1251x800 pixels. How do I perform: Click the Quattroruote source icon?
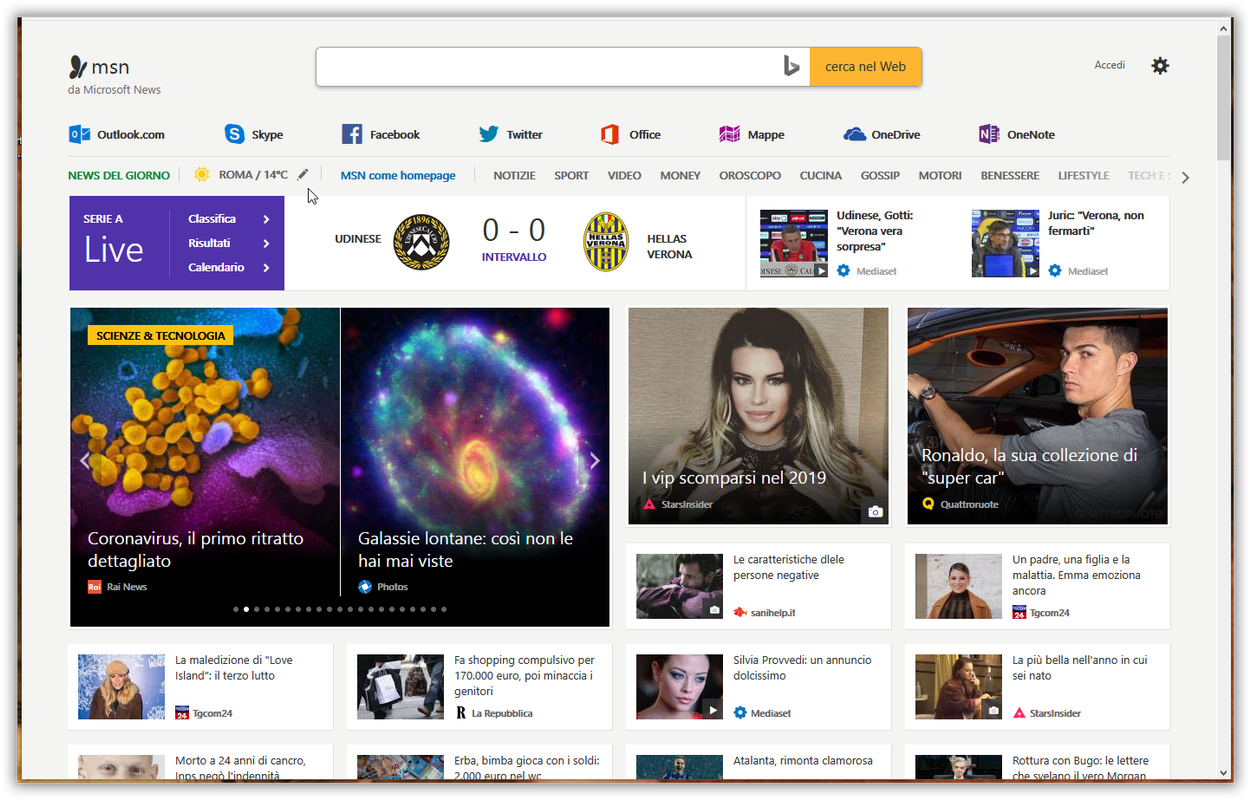[x=928, y=504]
